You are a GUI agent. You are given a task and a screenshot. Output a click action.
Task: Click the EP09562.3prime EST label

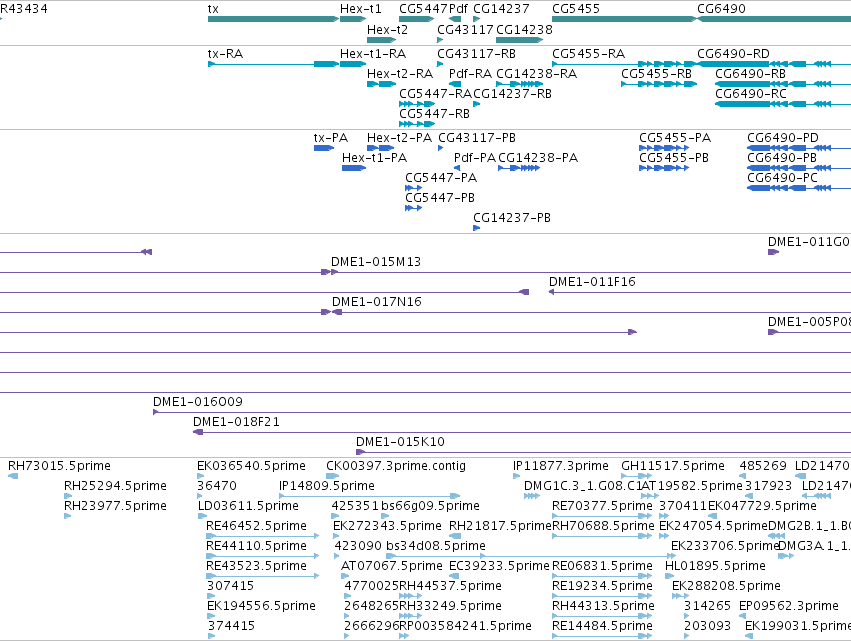(789, 606)
